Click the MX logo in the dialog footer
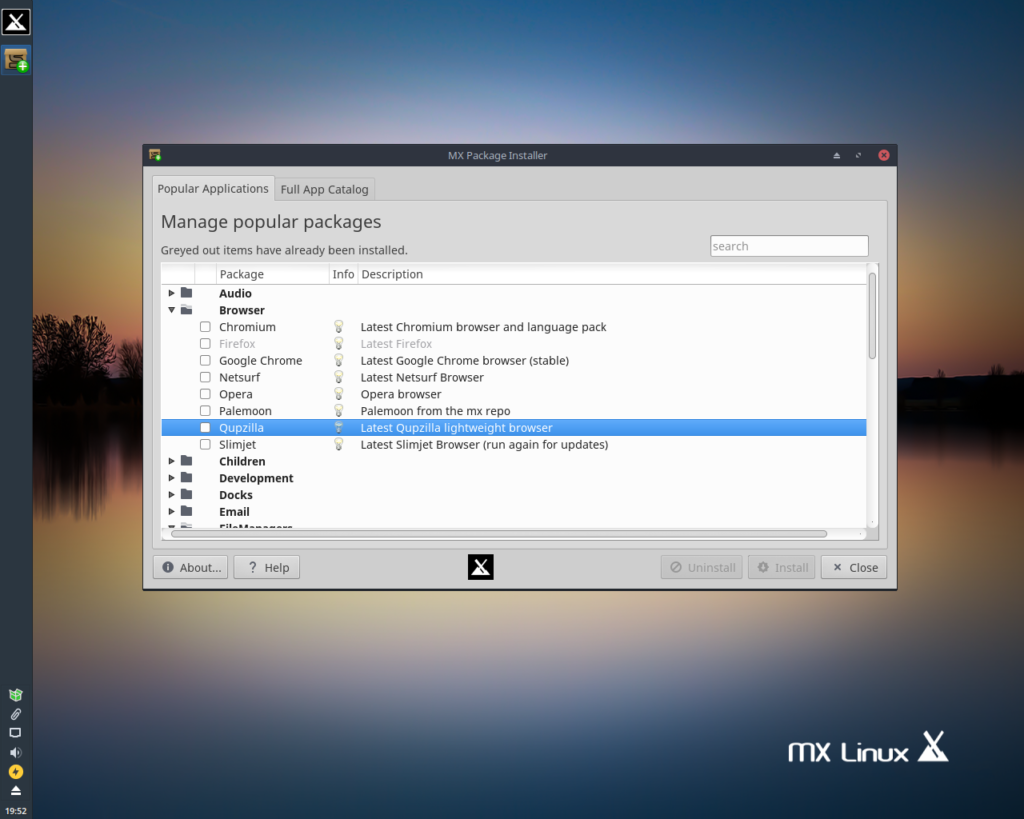Viewport: 1024px width, 819px height. [x=481, y=567]
